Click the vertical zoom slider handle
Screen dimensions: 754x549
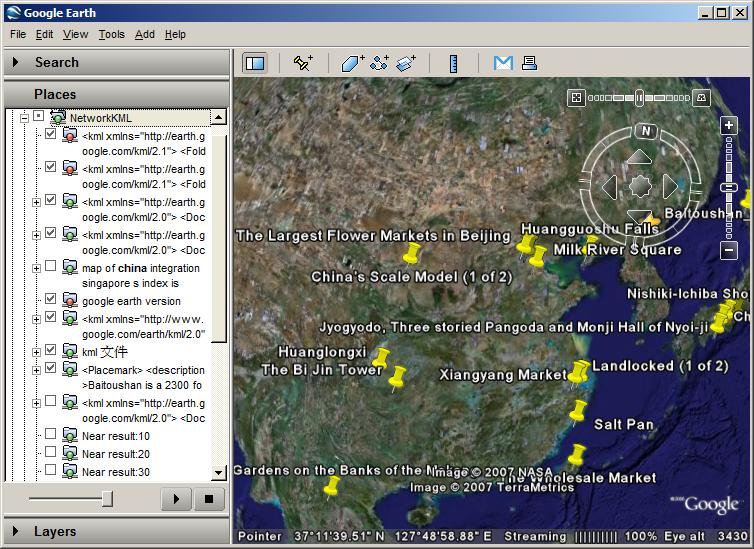(x=729, y=187)
